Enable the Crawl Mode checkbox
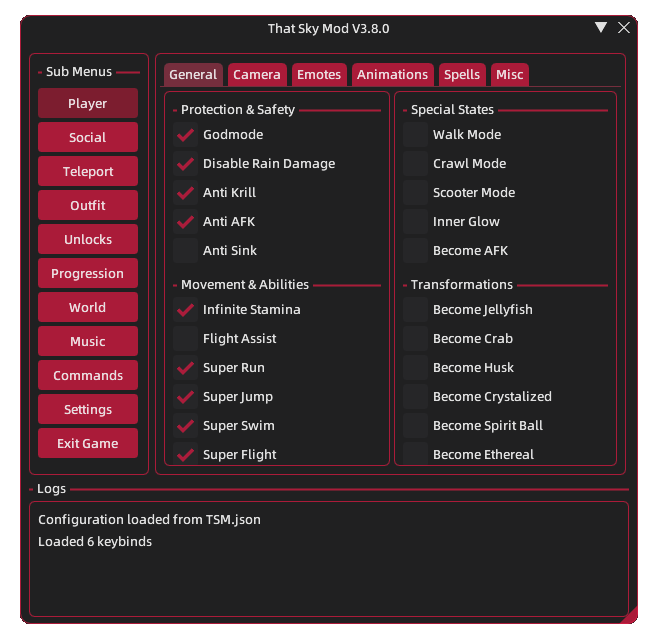This screenshot has height=640, width=662. pos(415,163)
